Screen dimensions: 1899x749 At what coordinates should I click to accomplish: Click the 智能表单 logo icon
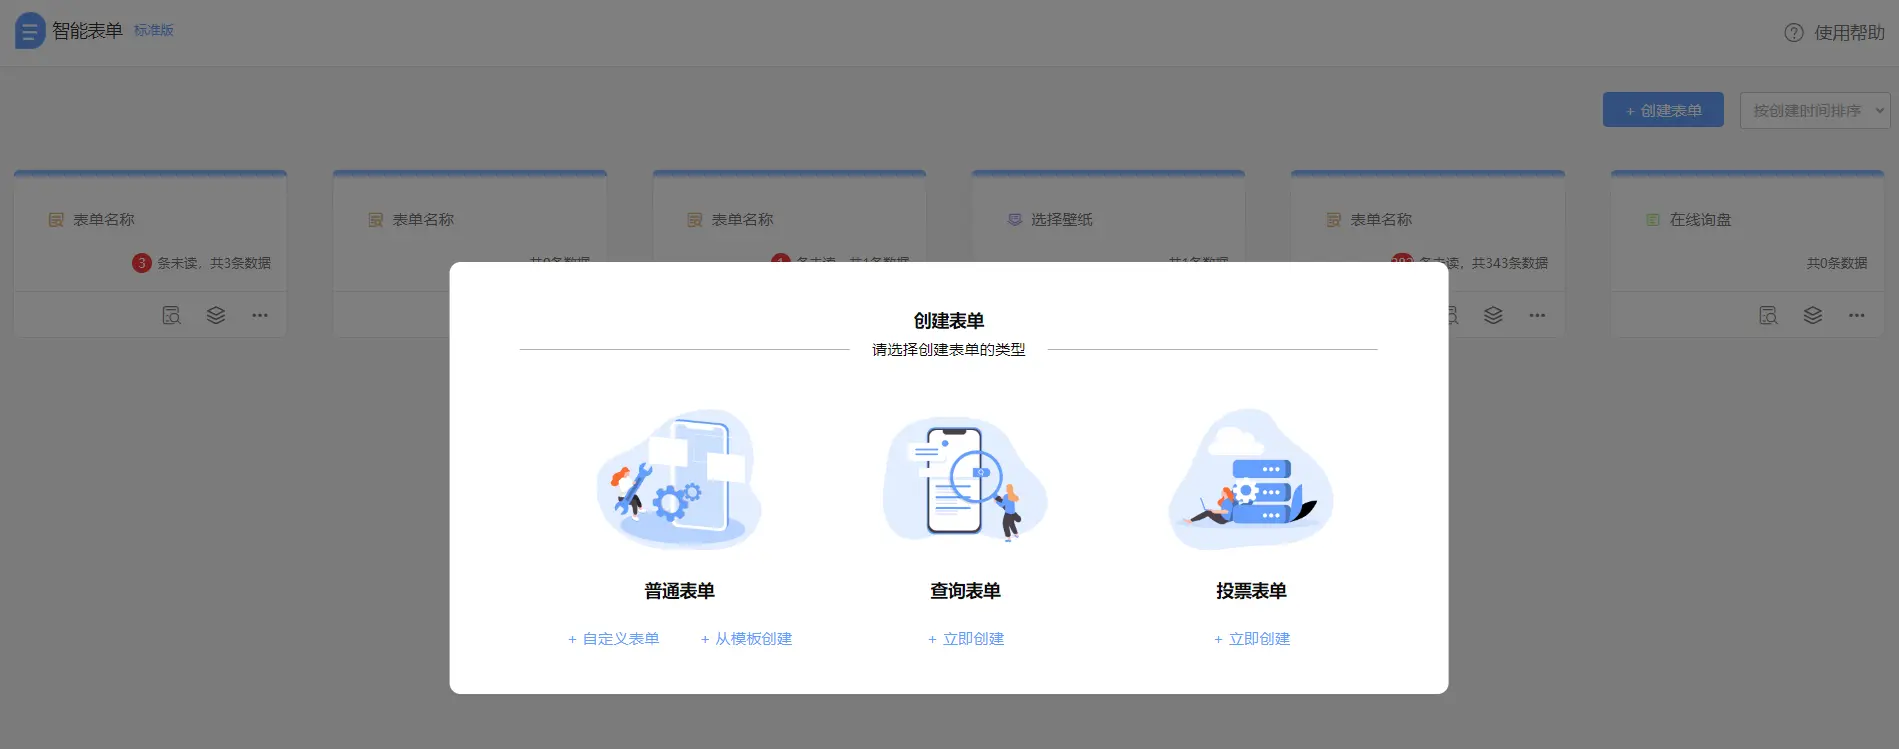pyautogui.click(x=30, y=31)
